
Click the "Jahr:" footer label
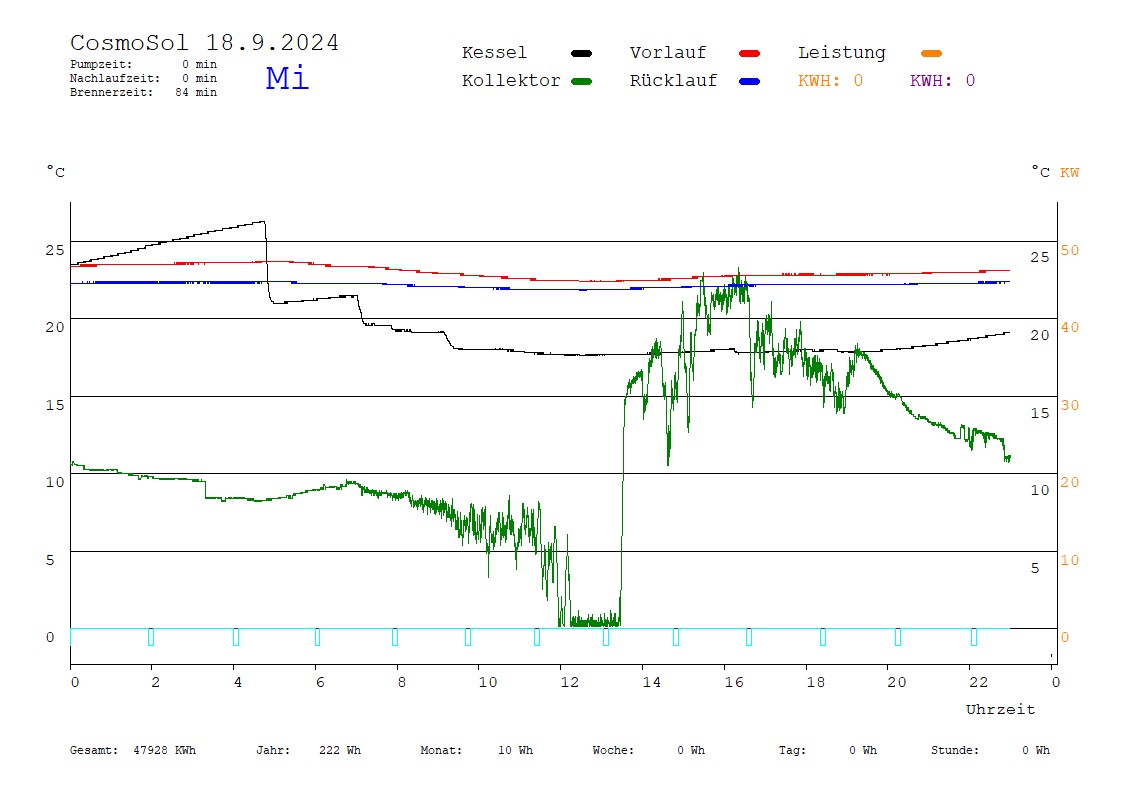273,750
